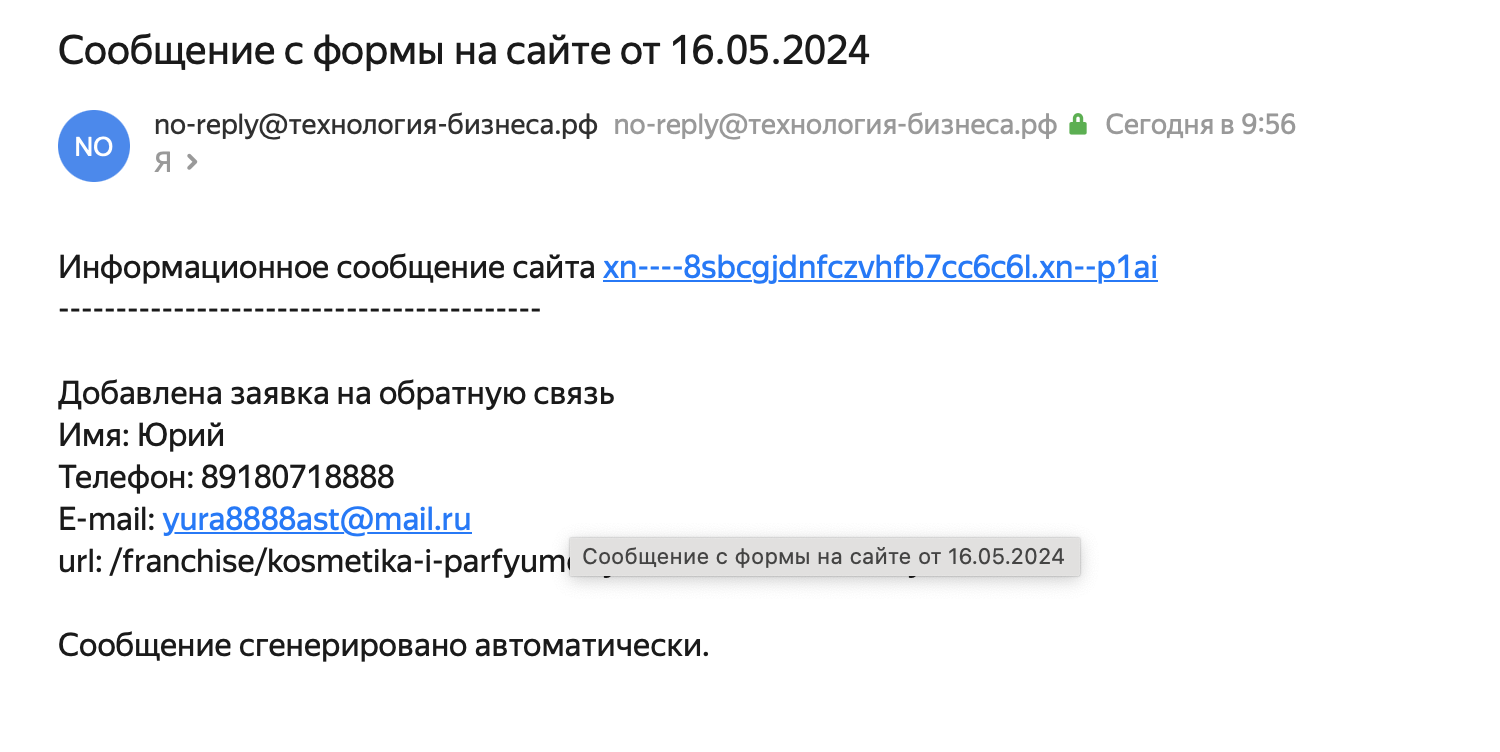Click the blue "NO" sender avatar
This screenshot has width=1500, height=752.
pyautogui.click(x=94, y=146)
